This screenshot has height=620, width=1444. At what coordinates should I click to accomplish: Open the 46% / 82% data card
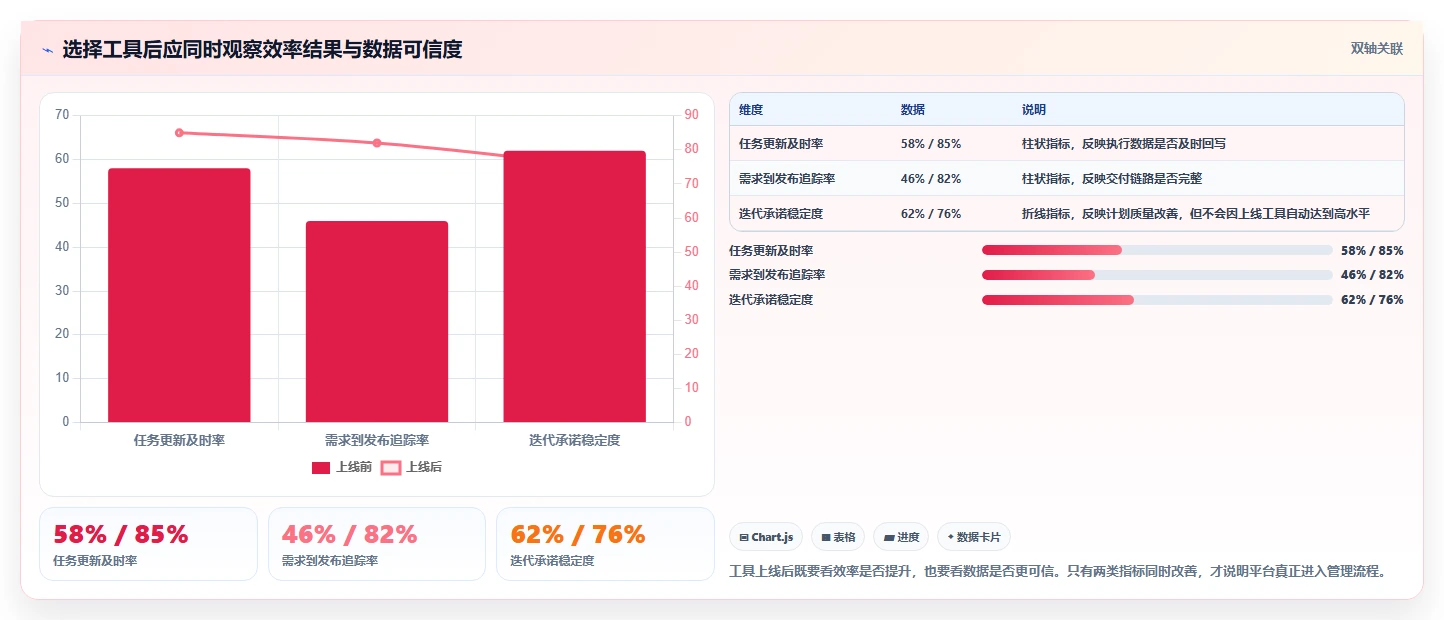(377, 544)
